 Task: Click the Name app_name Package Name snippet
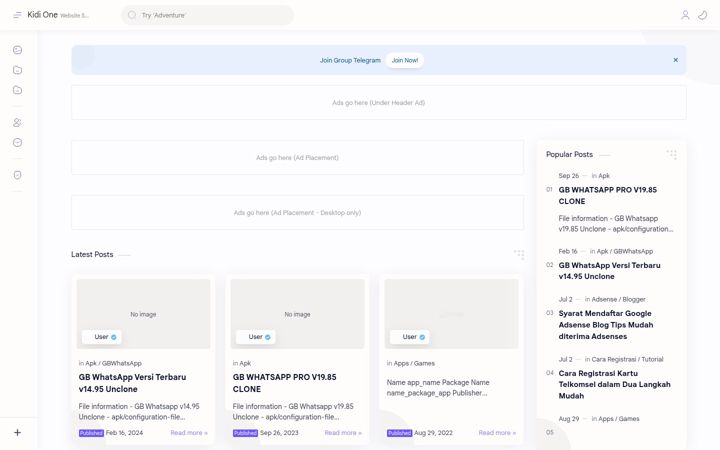coord(438,388)
